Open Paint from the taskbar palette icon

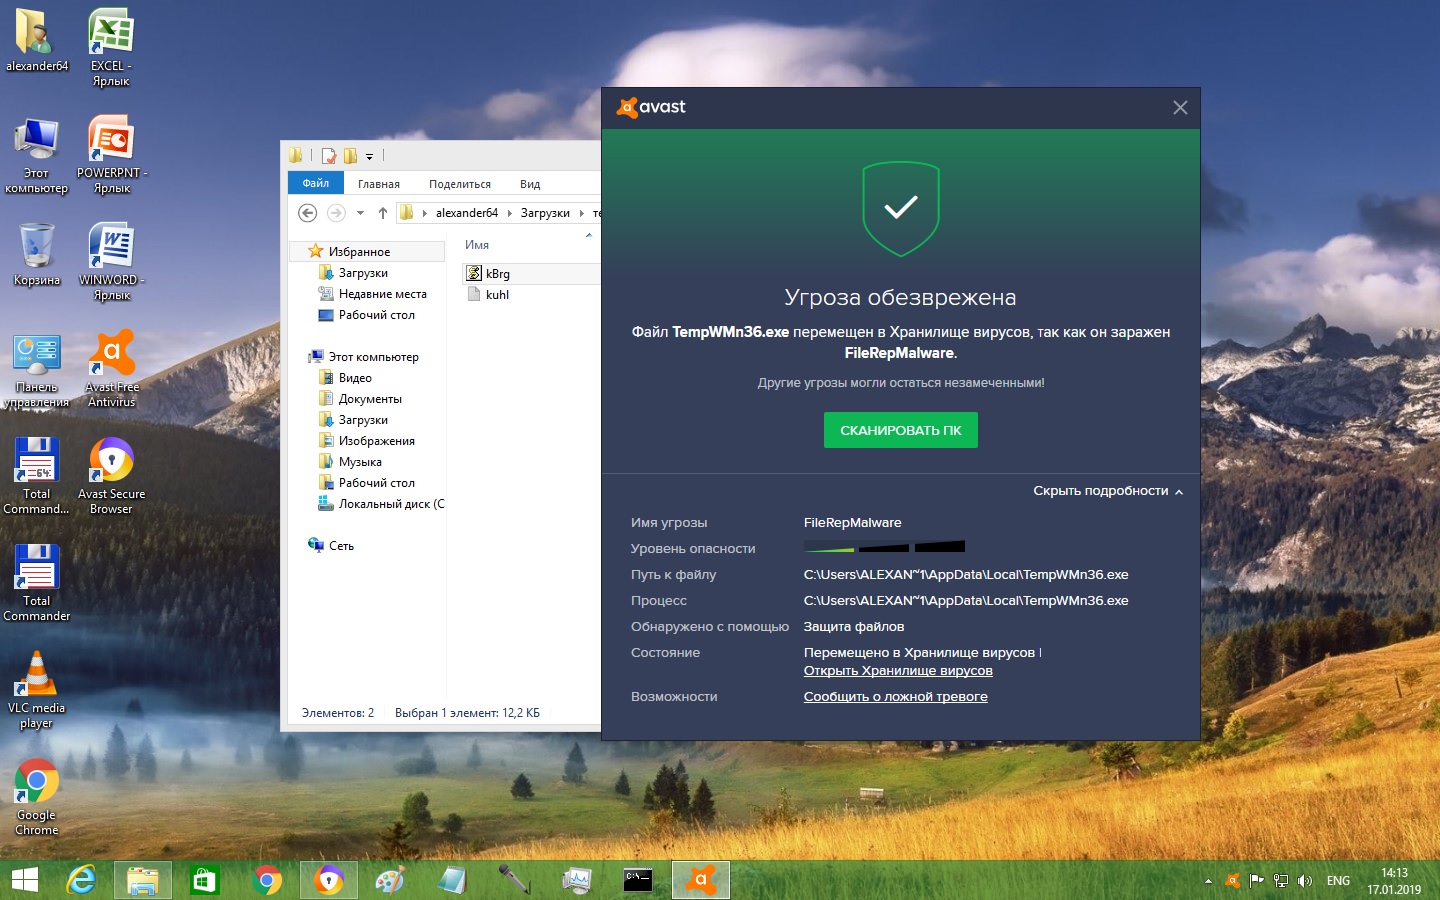(x=389, y=880)
